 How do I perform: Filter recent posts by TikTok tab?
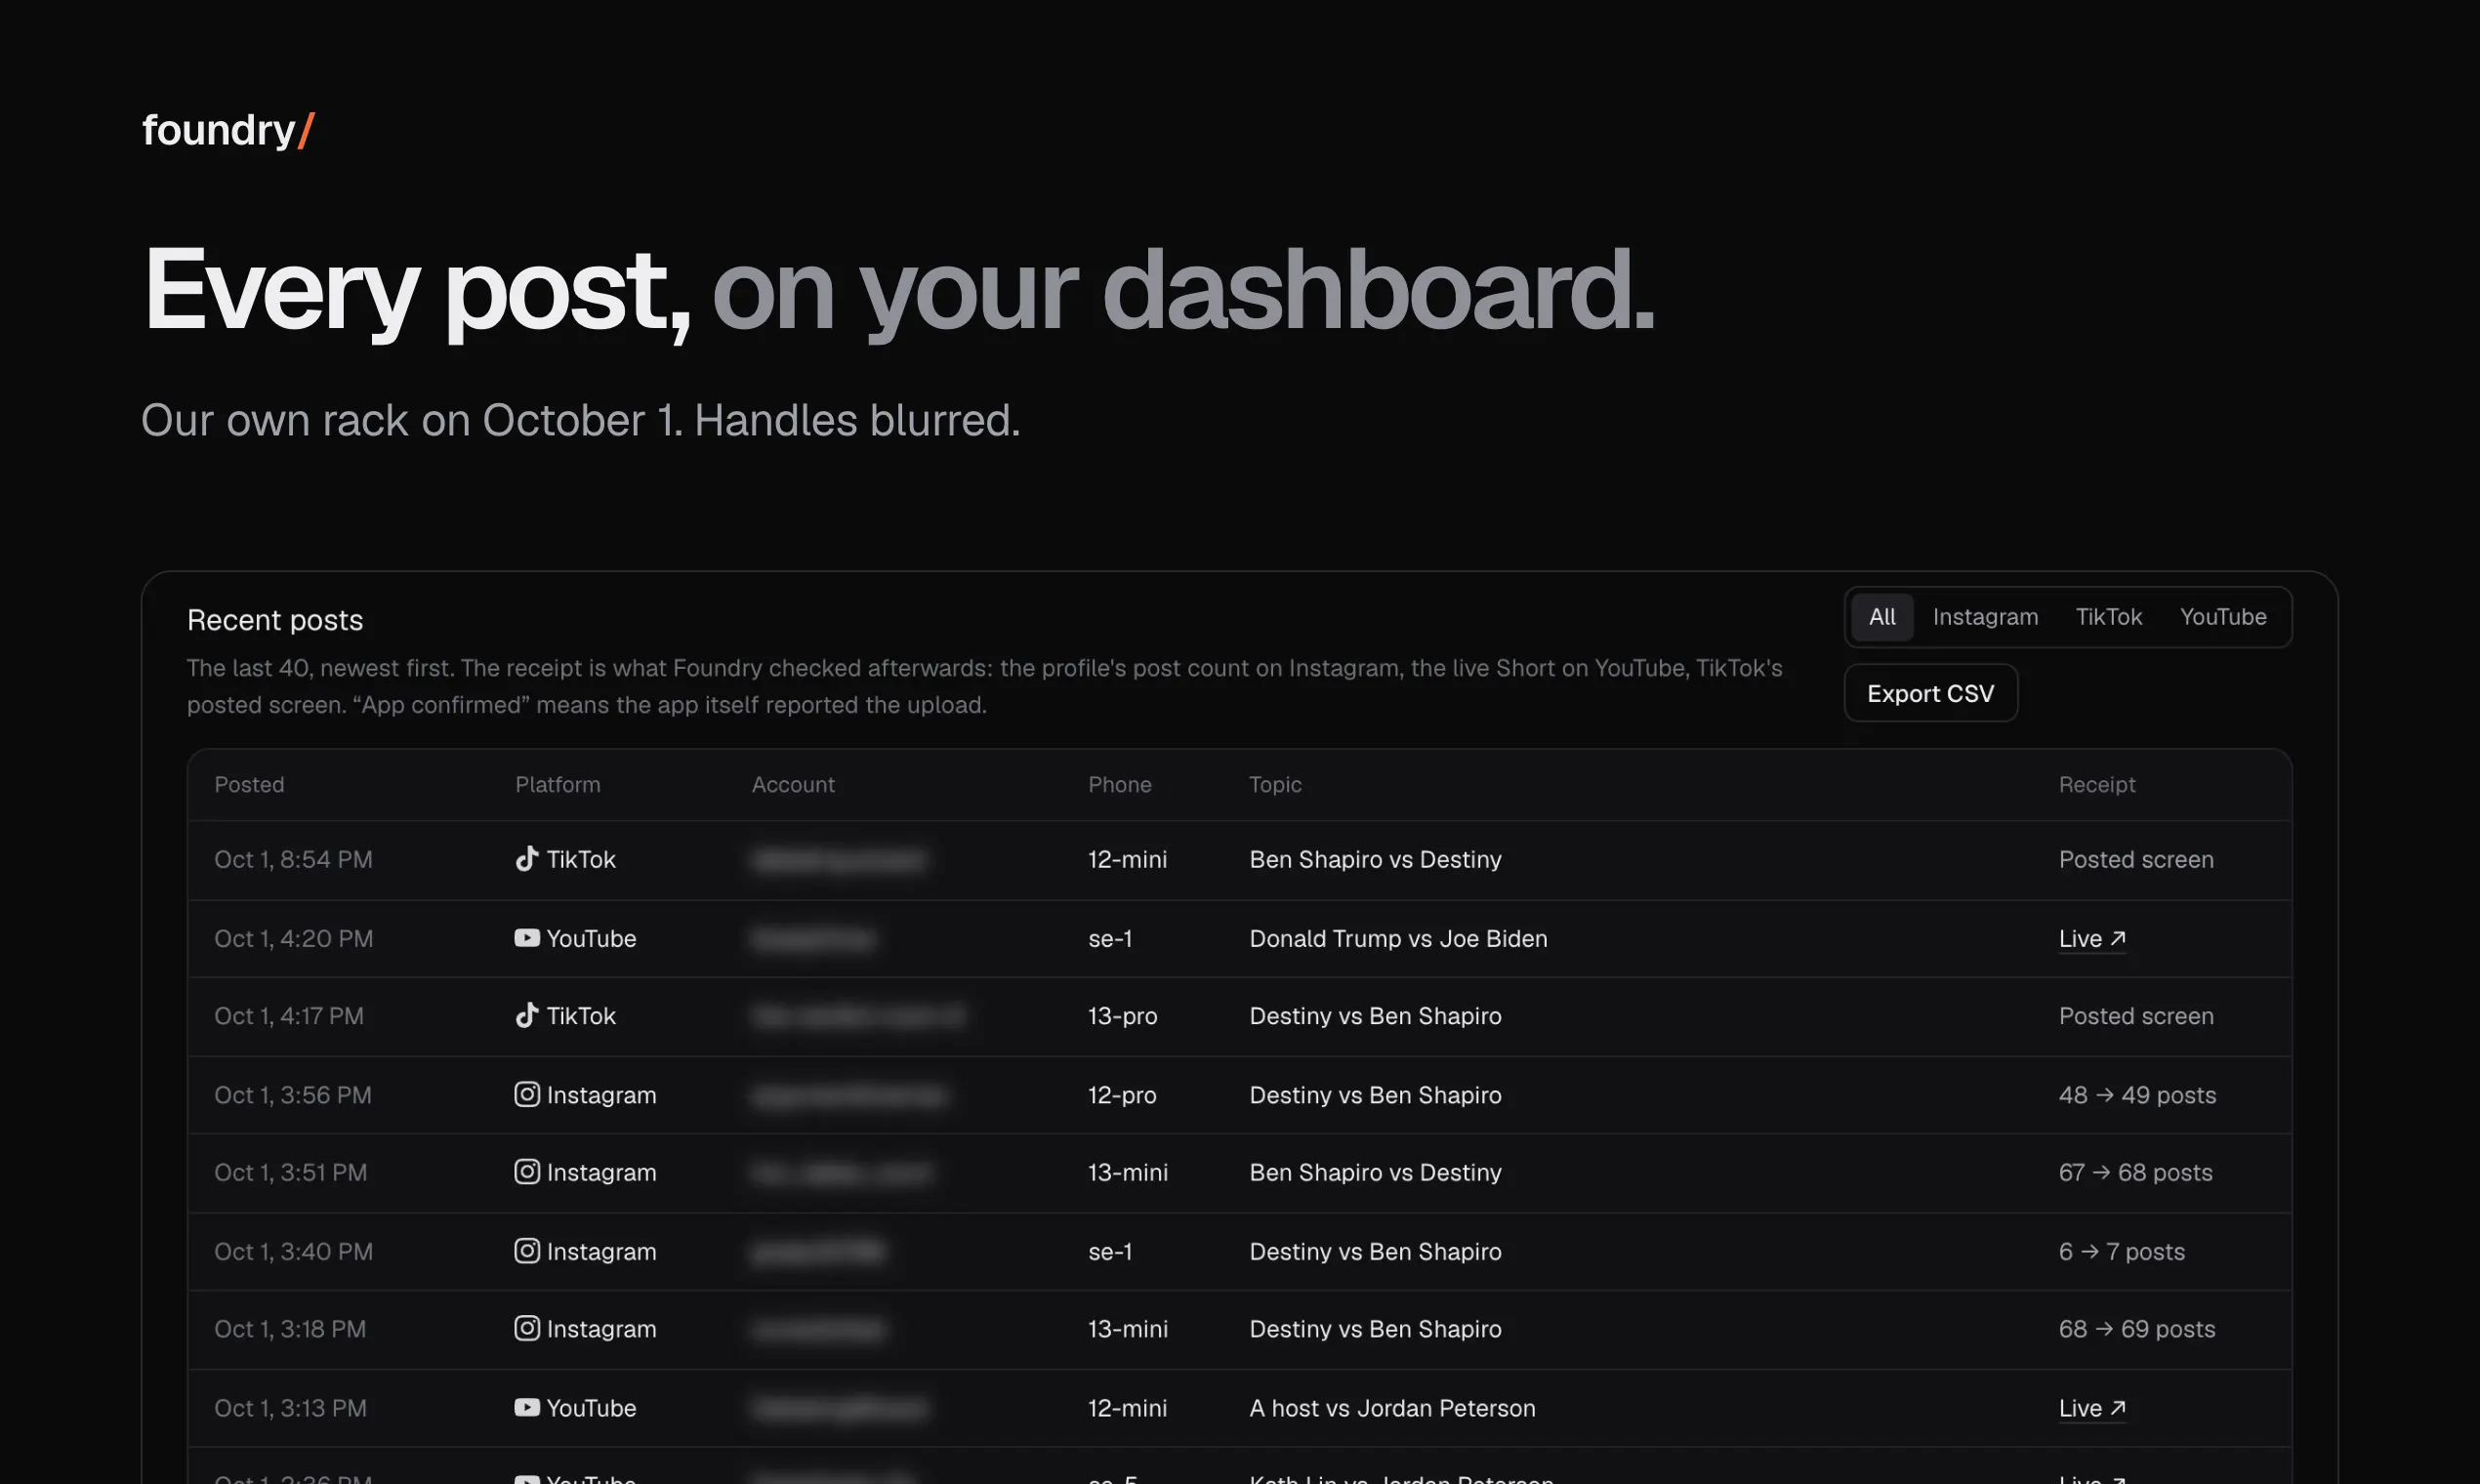click(2108, 617)
